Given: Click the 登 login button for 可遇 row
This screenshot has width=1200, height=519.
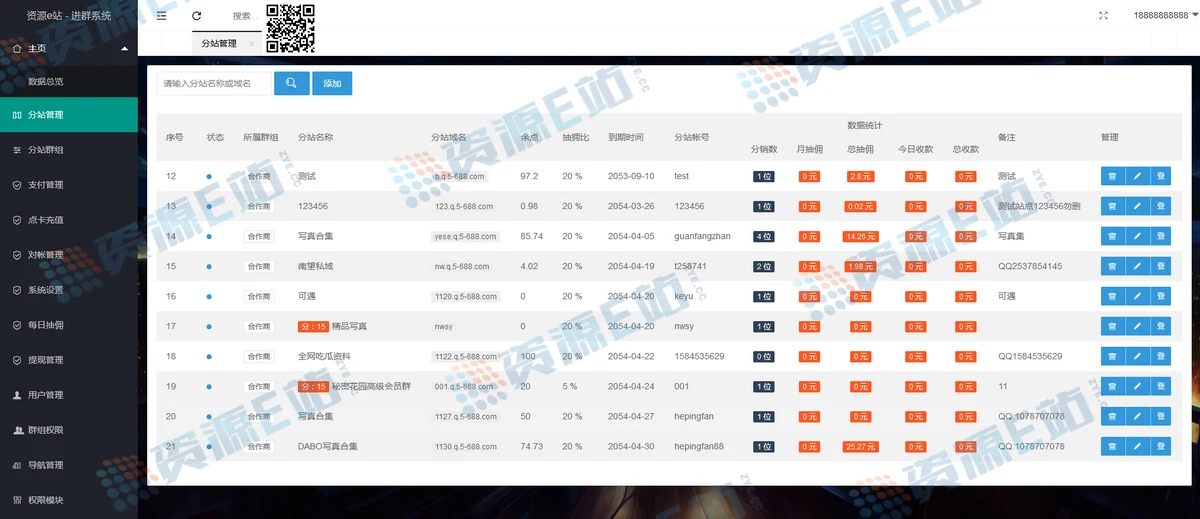Looking at the screenshot, I should click(x=1160, y=296).
